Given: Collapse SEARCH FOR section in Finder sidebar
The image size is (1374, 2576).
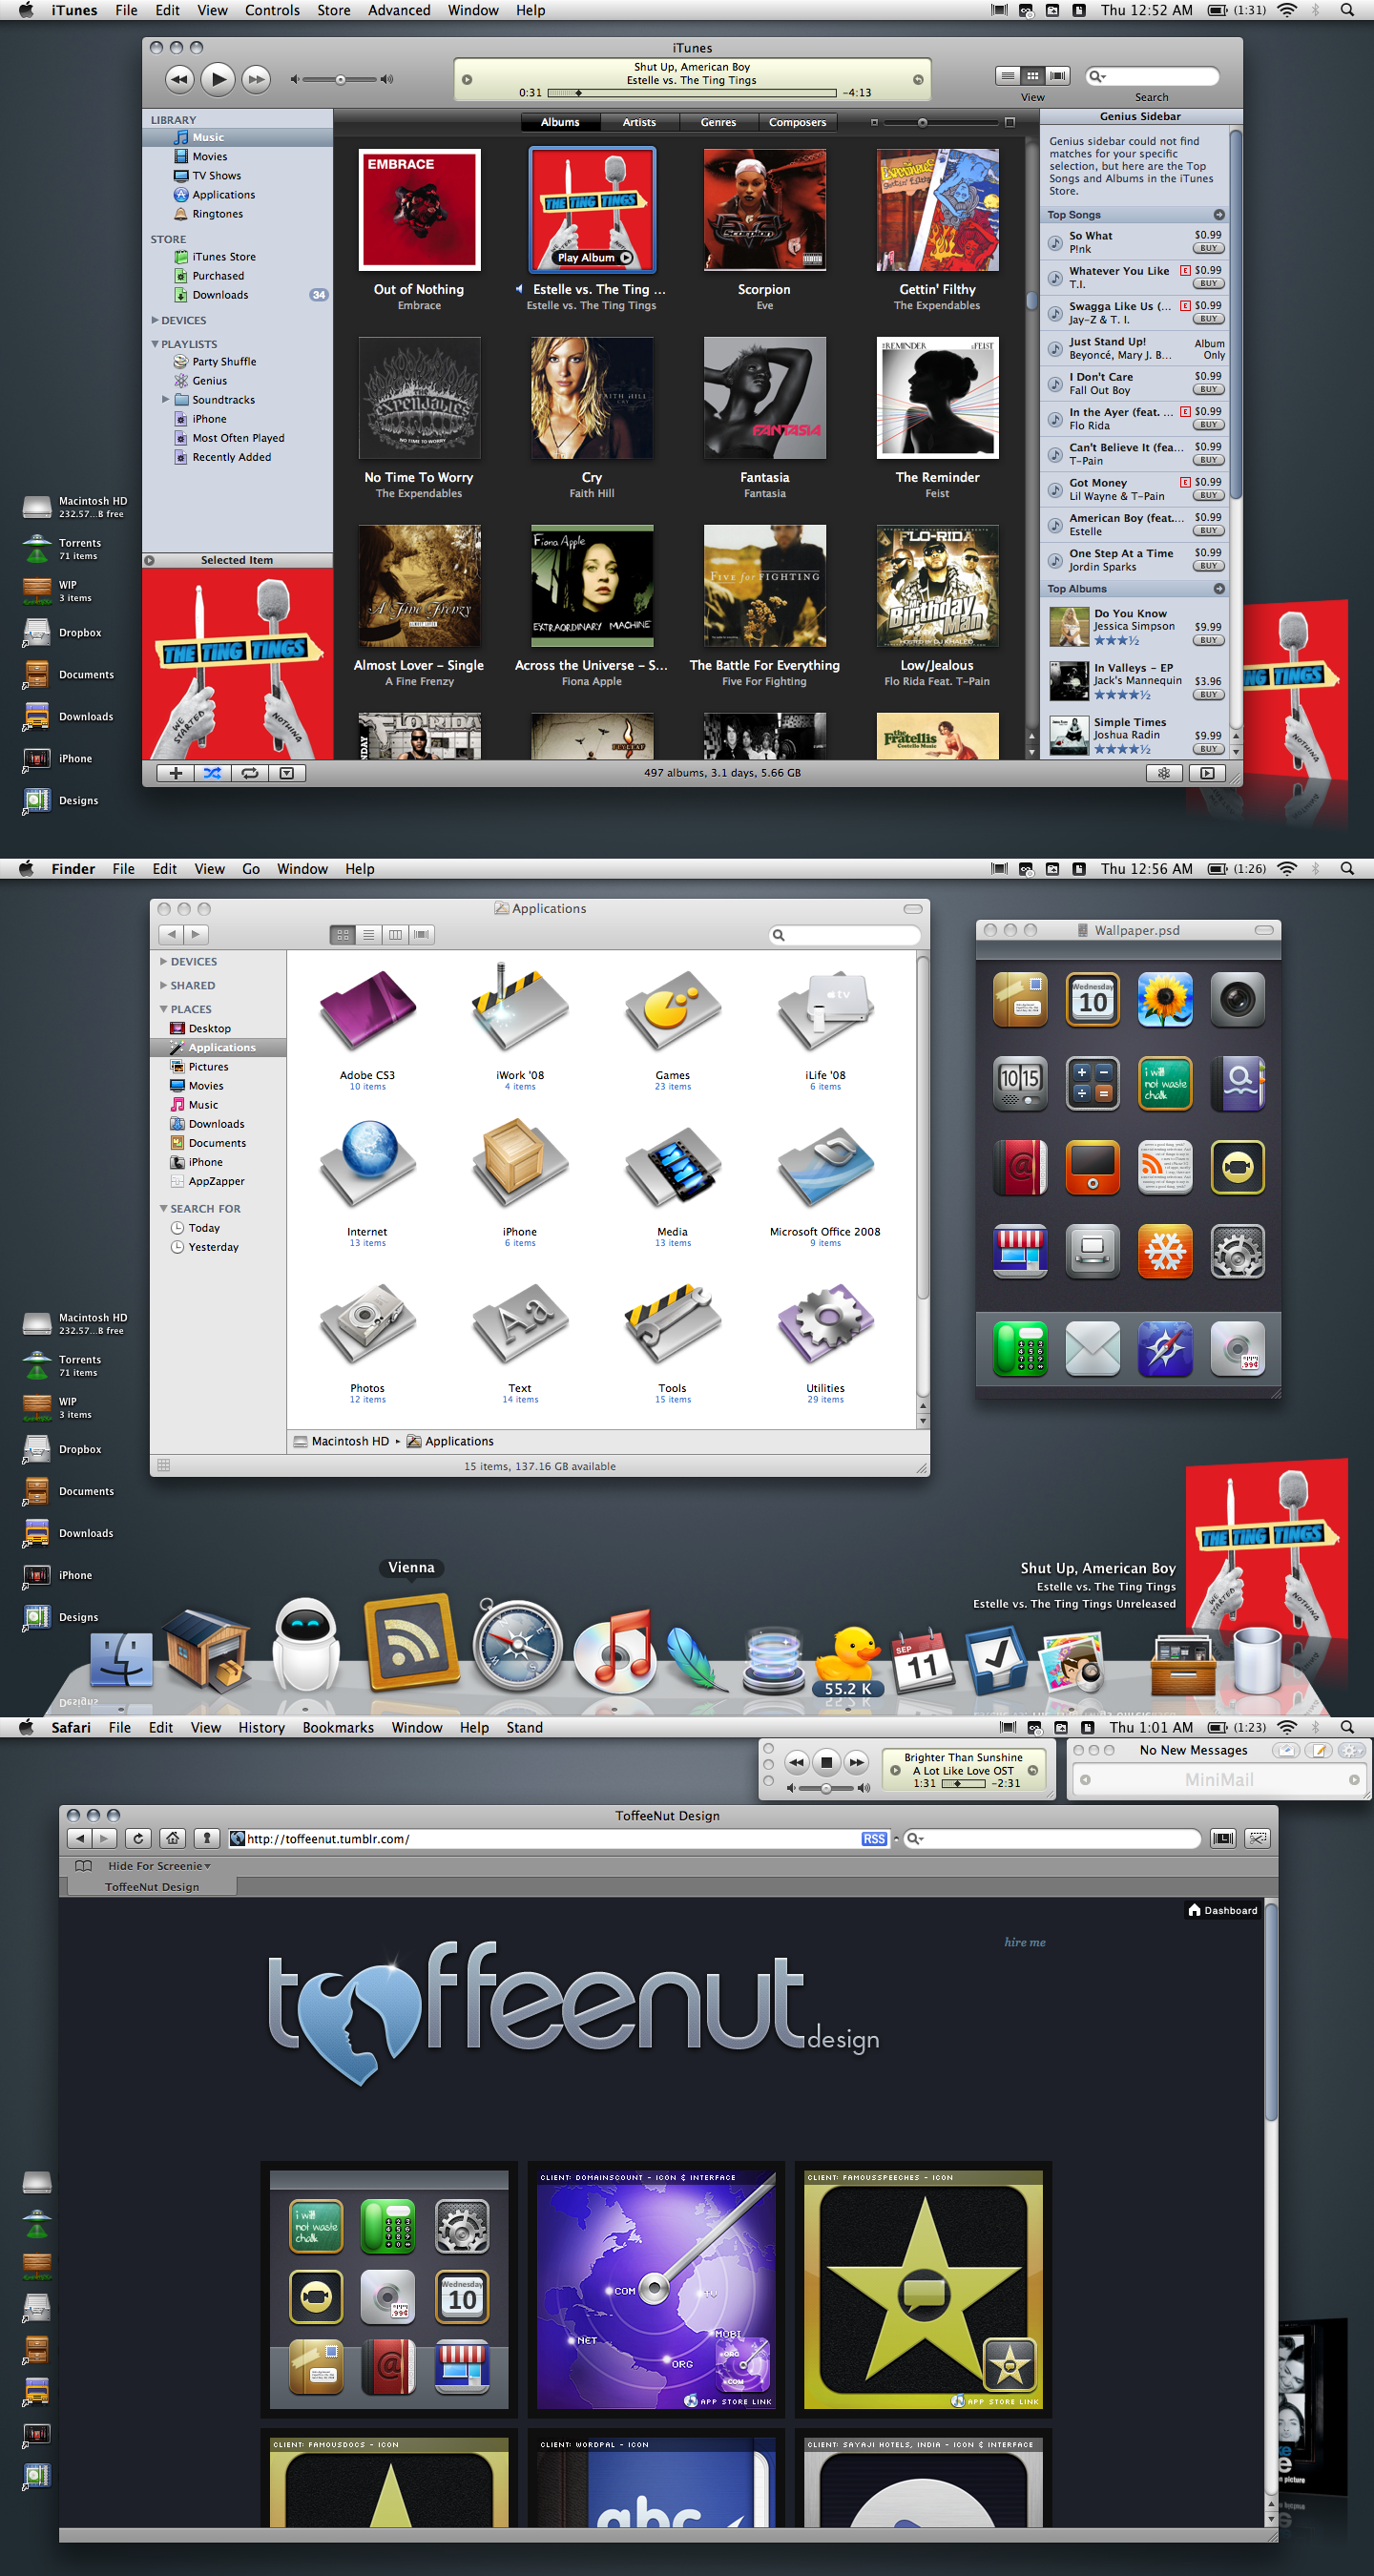Looking at the screenshot, I should coord(163,1208).
